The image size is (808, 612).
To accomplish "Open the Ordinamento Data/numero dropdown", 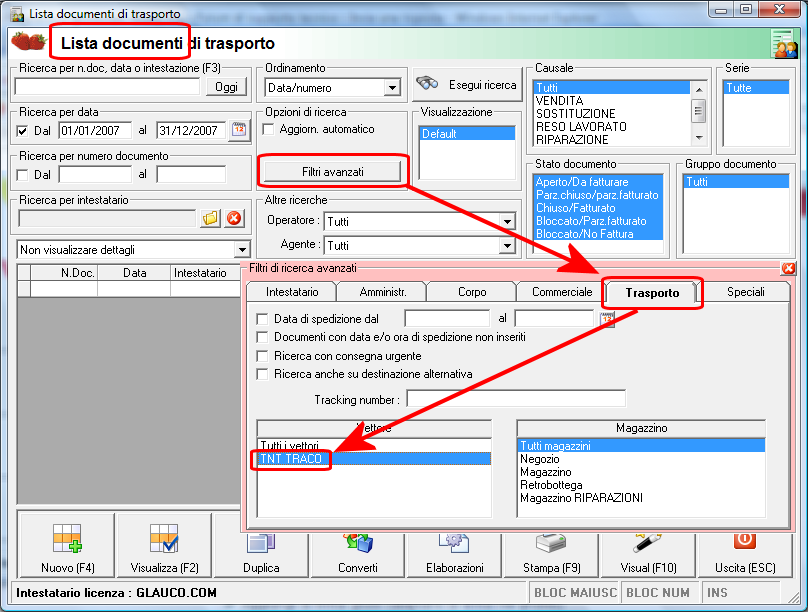I will click(x=392, y=88).
